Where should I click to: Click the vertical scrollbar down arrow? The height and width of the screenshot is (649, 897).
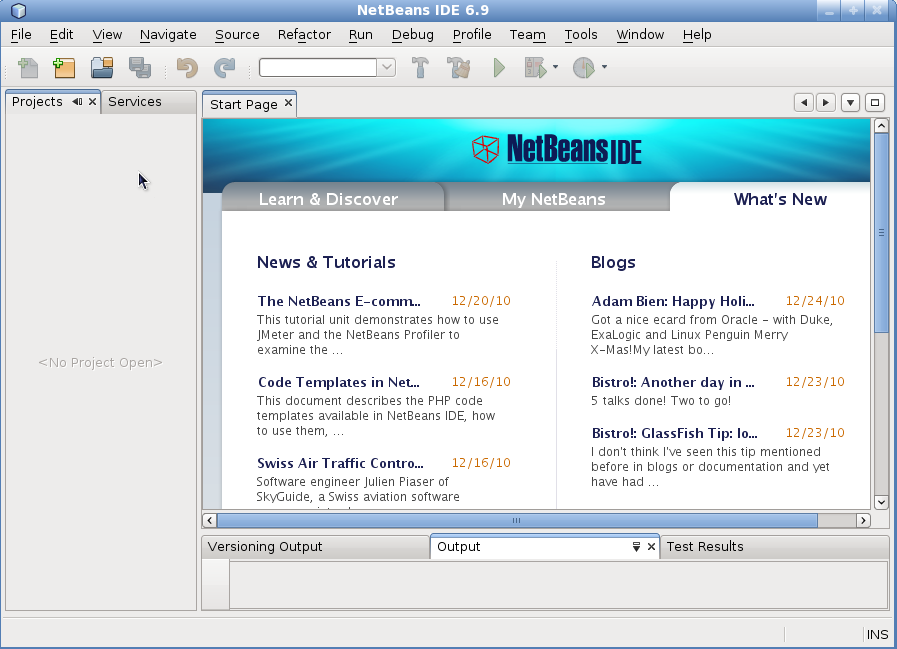pos(881,502)
